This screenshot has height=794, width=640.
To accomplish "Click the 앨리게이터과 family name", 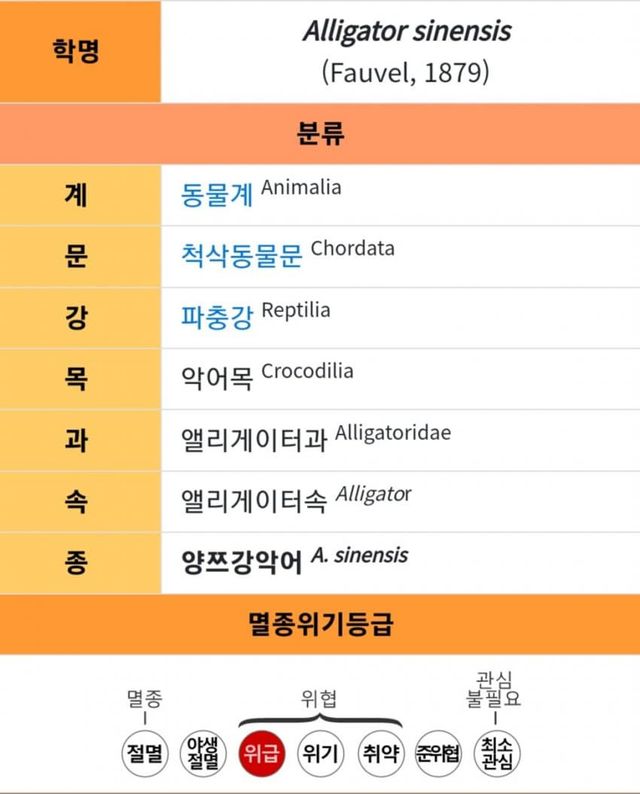I will (x=253, y=439).
